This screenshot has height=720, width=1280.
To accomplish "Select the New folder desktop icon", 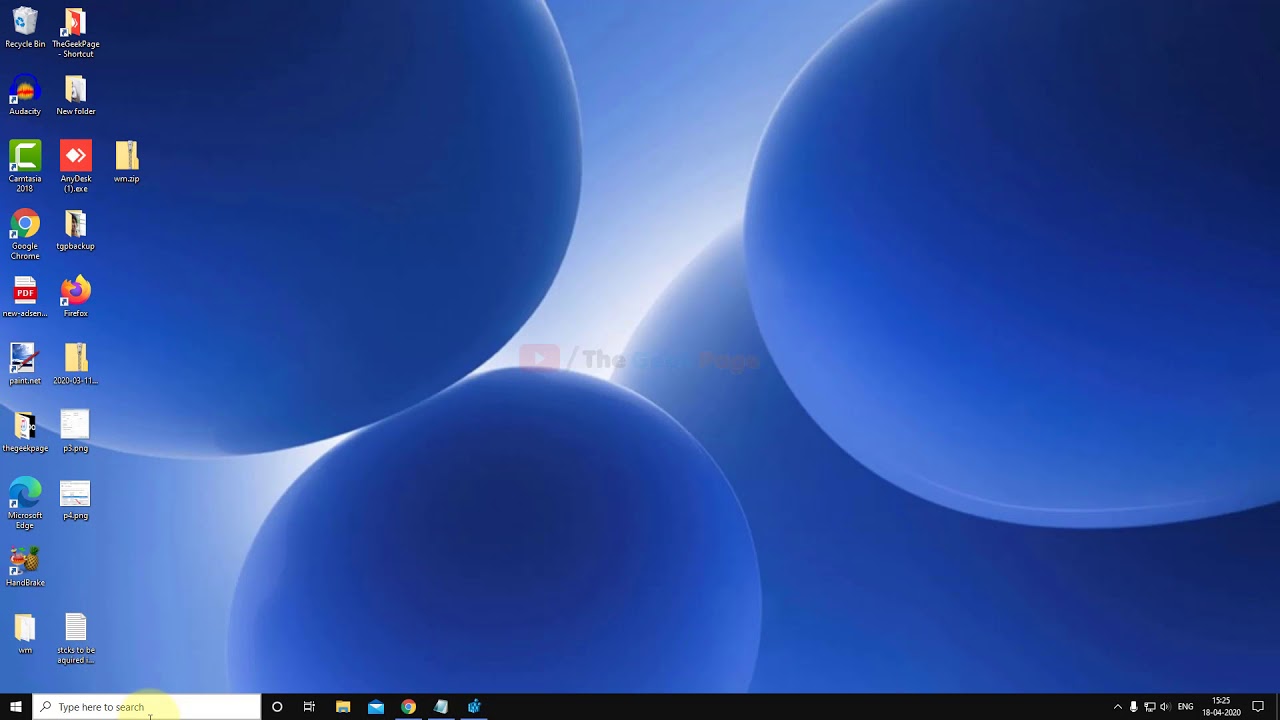I will [76, 96].
